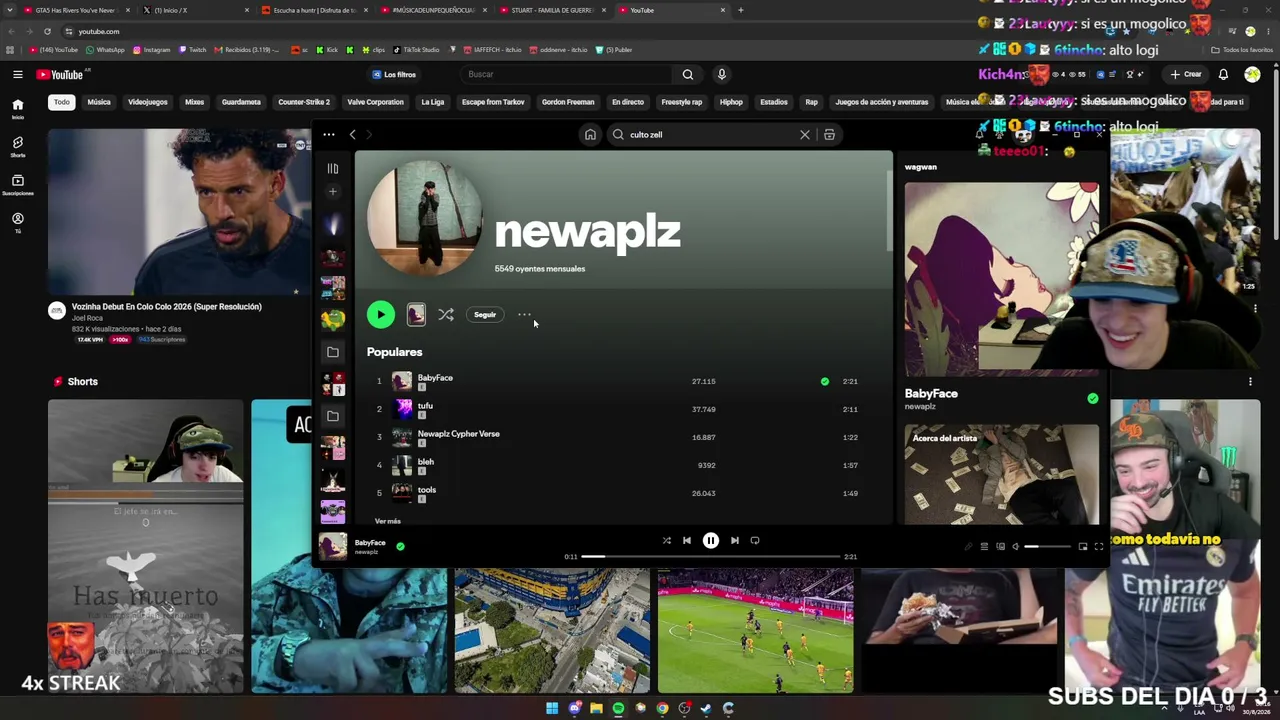Screen dimensions: 1280x720
Task: Select the 'Freestyle rap' filter chip
Action: click(682, 102)
